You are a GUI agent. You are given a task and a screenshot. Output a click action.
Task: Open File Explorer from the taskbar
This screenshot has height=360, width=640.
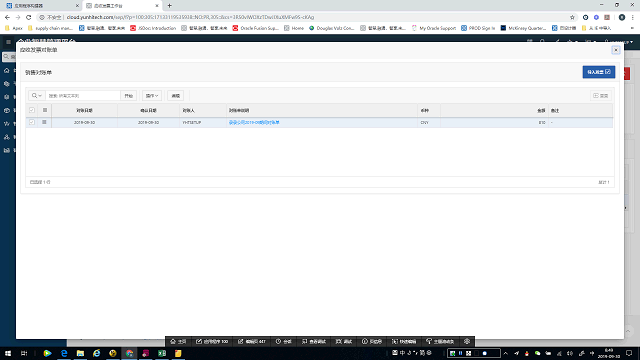(80, 353)
